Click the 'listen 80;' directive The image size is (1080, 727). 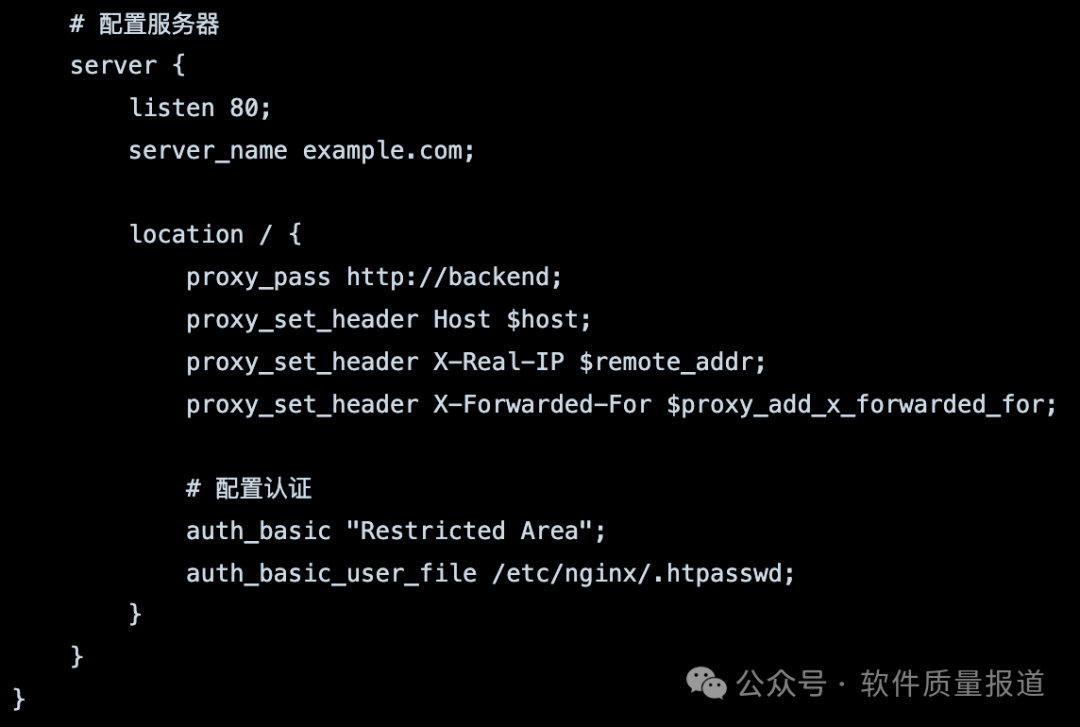[200, 108]
